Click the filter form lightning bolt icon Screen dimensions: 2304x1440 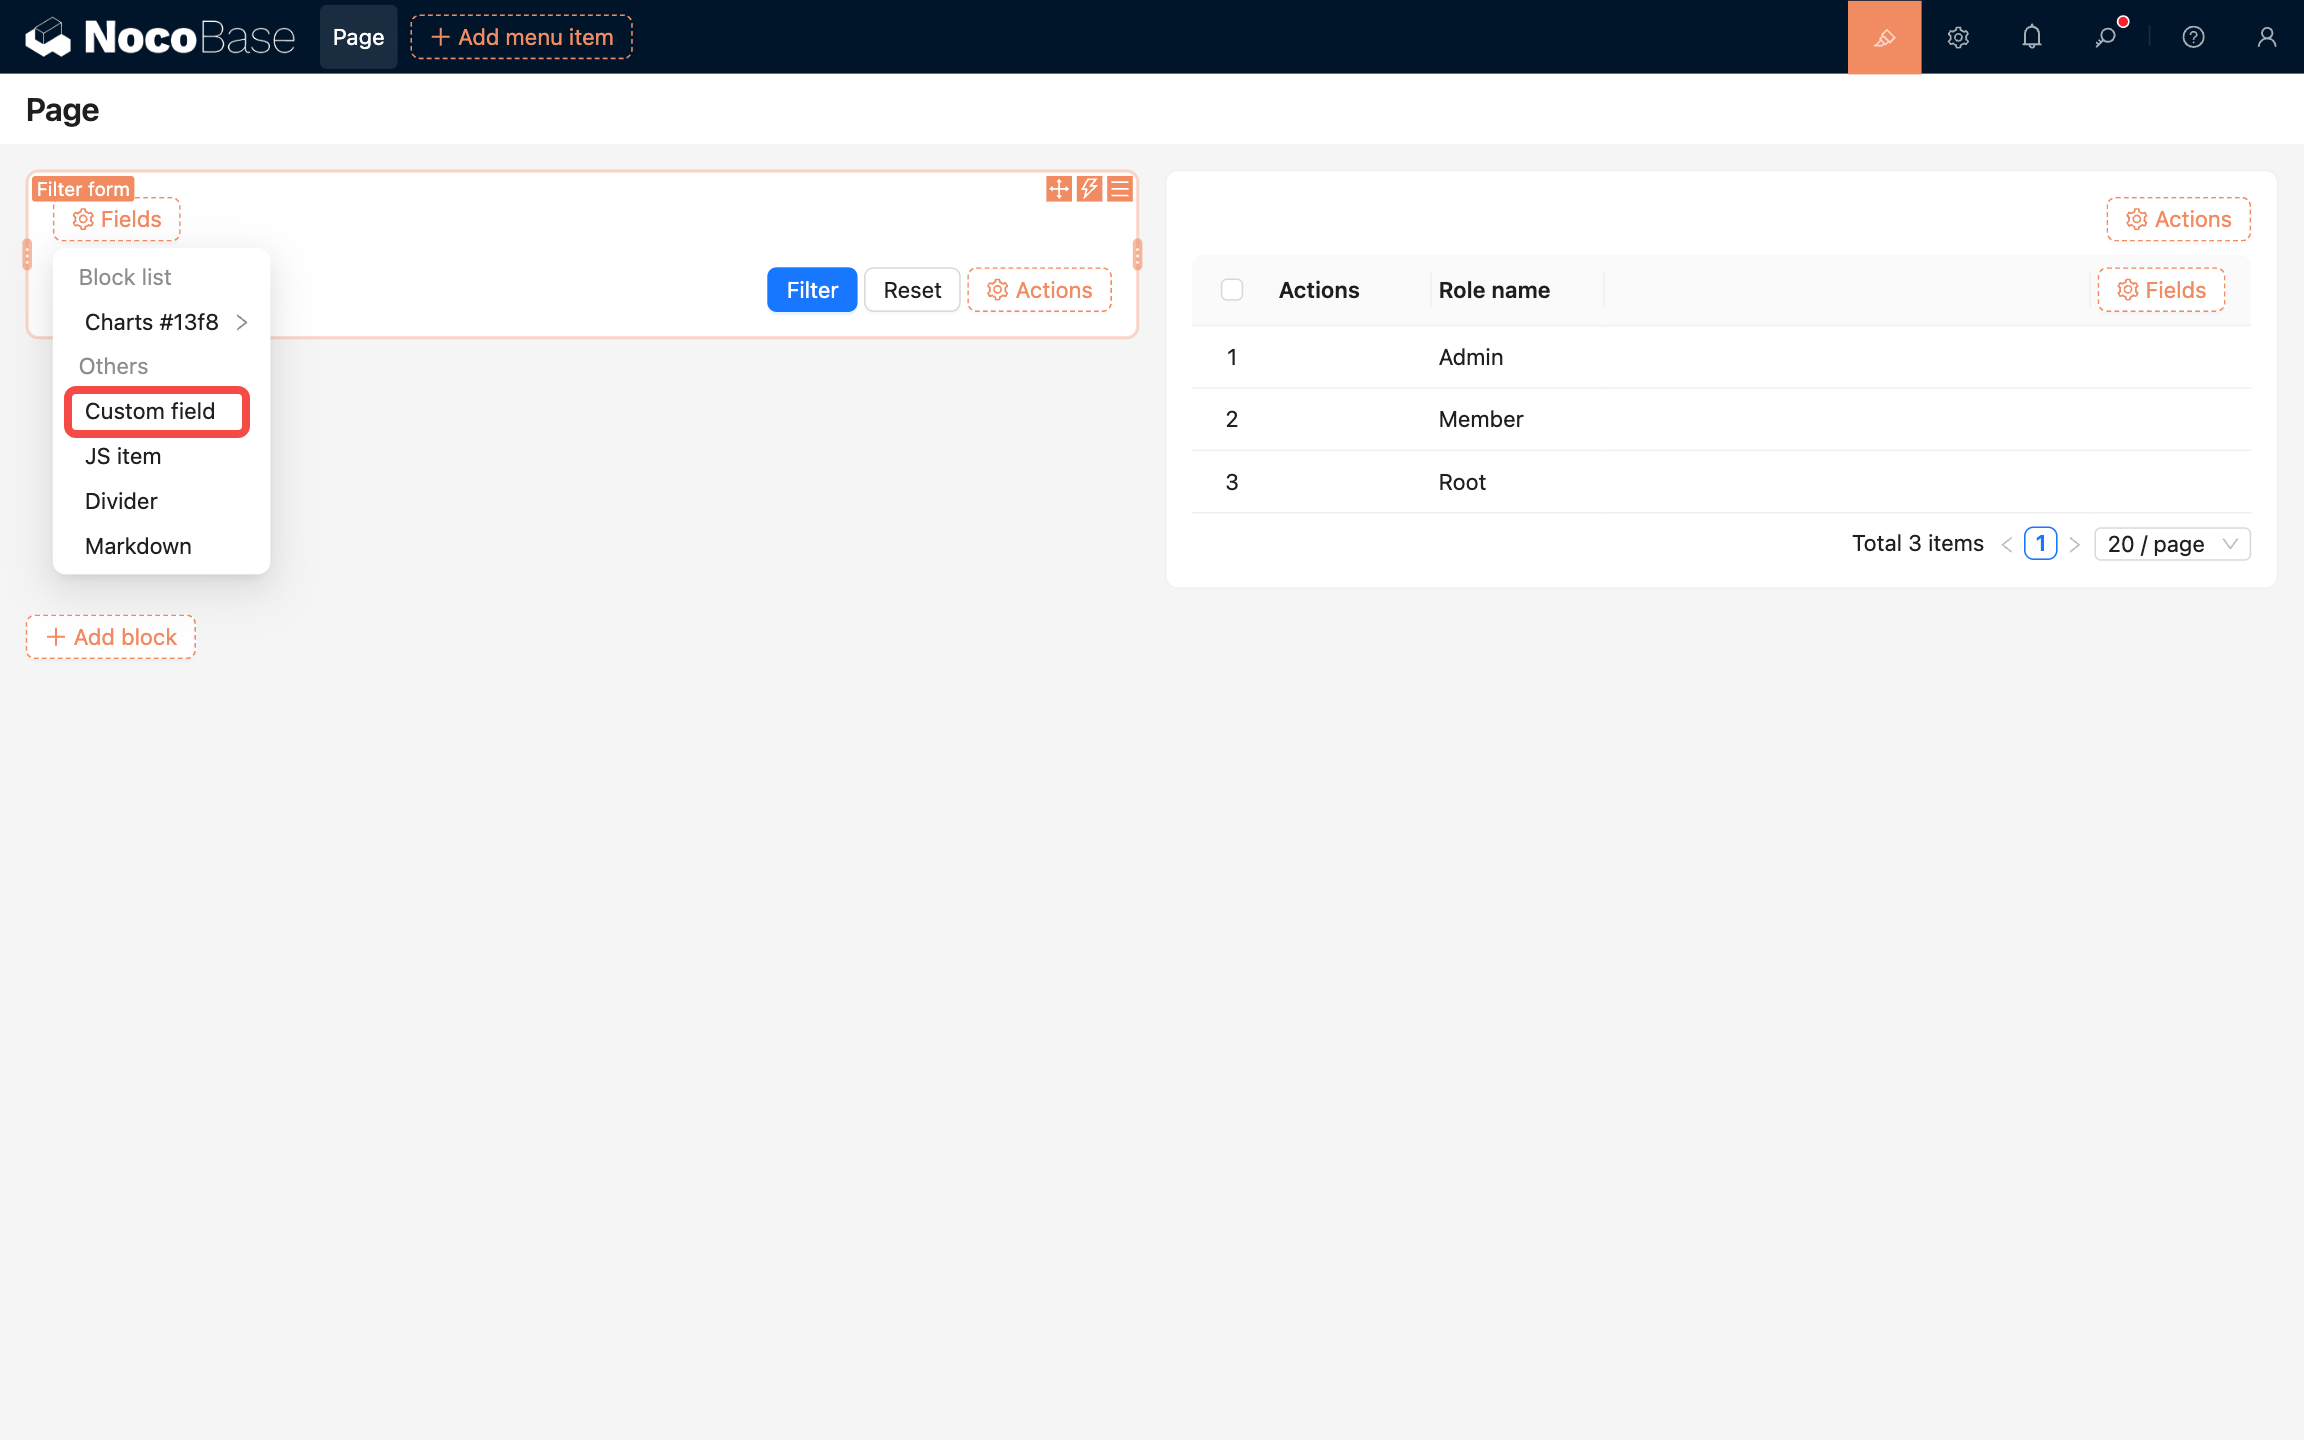[1089, 189]
